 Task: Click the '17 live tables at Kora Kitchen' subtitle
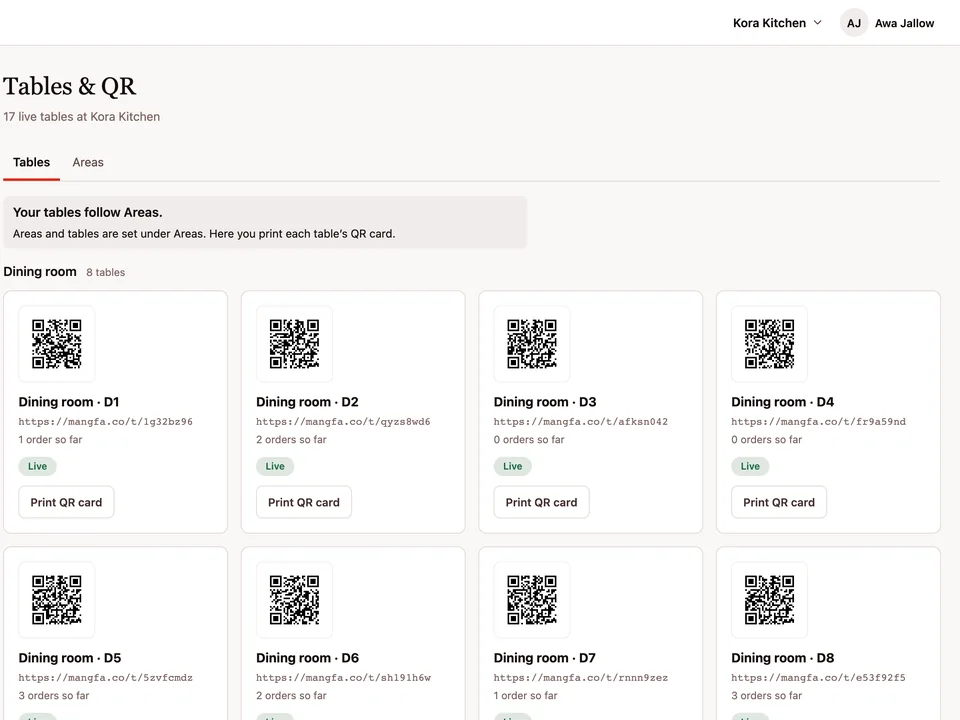[81, 116]
